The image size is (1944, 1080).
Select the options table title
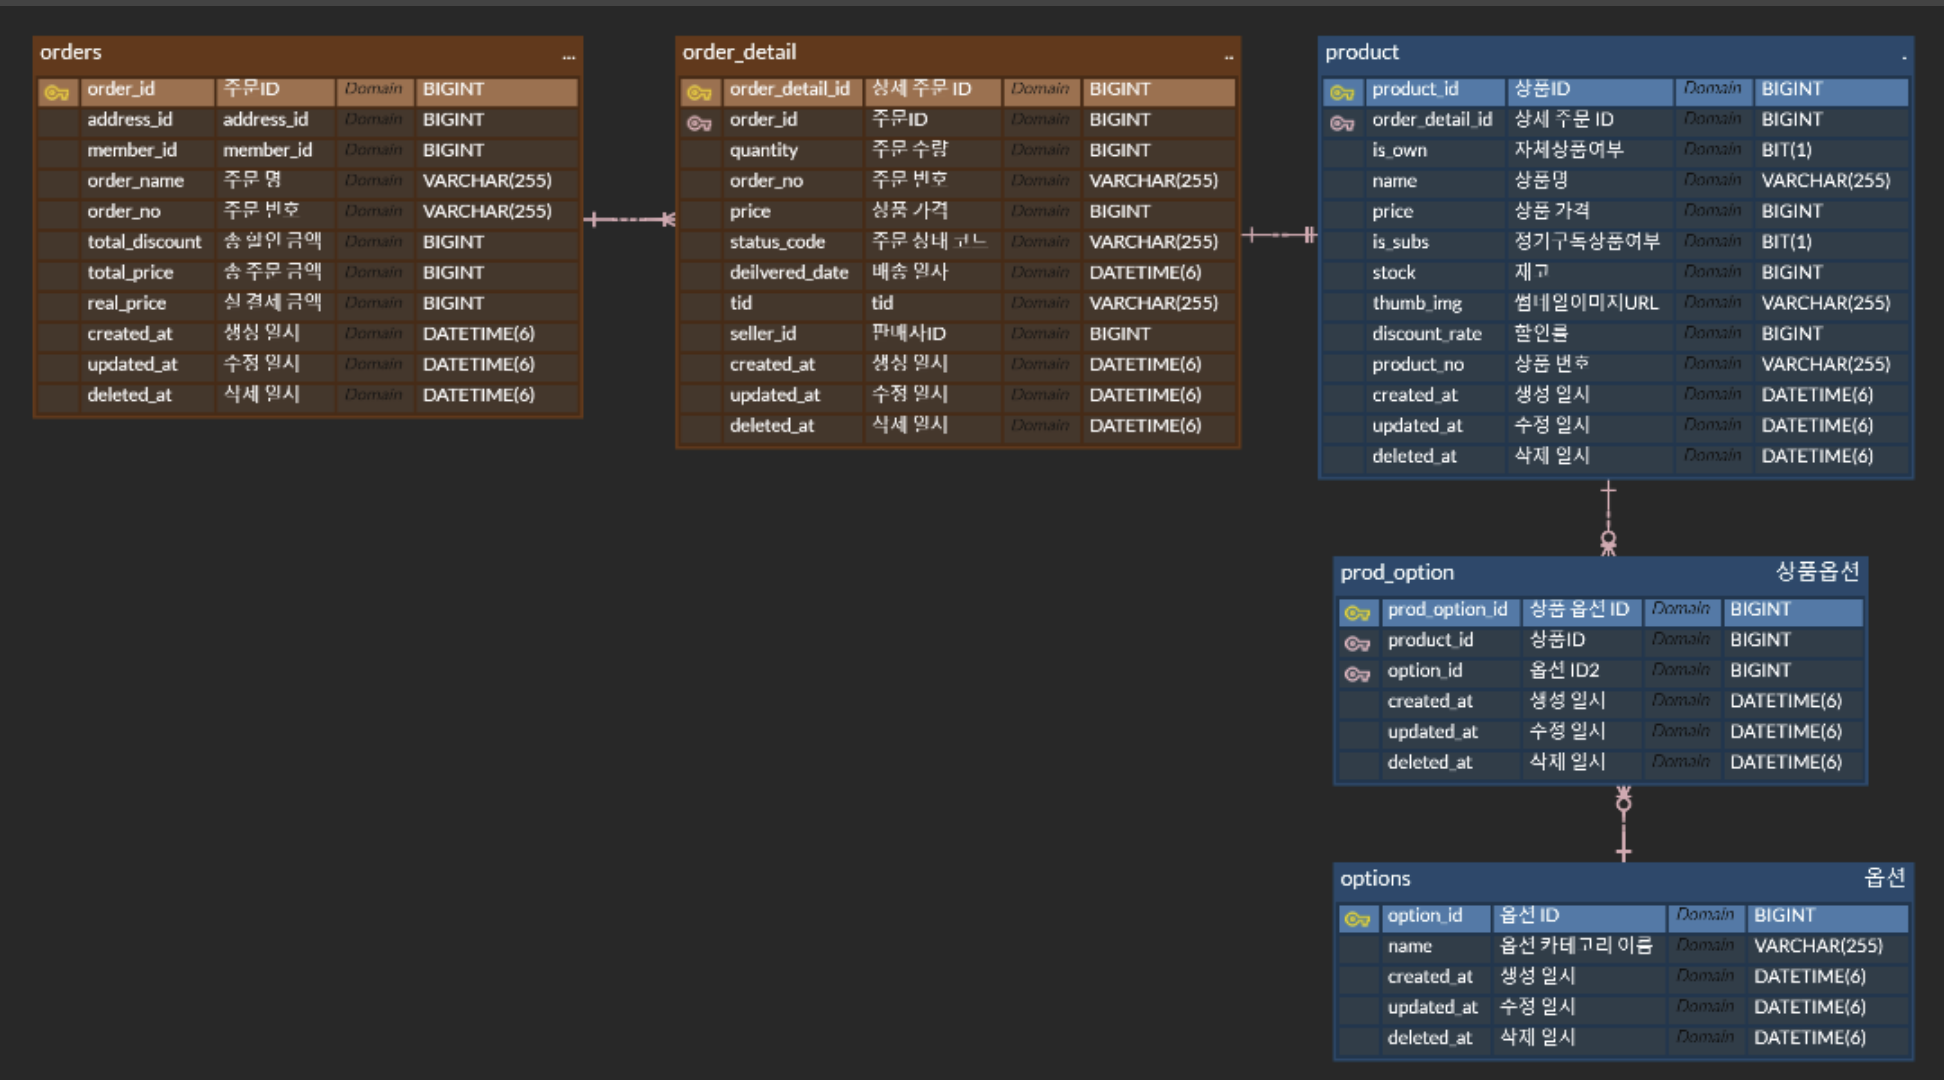1375,878
